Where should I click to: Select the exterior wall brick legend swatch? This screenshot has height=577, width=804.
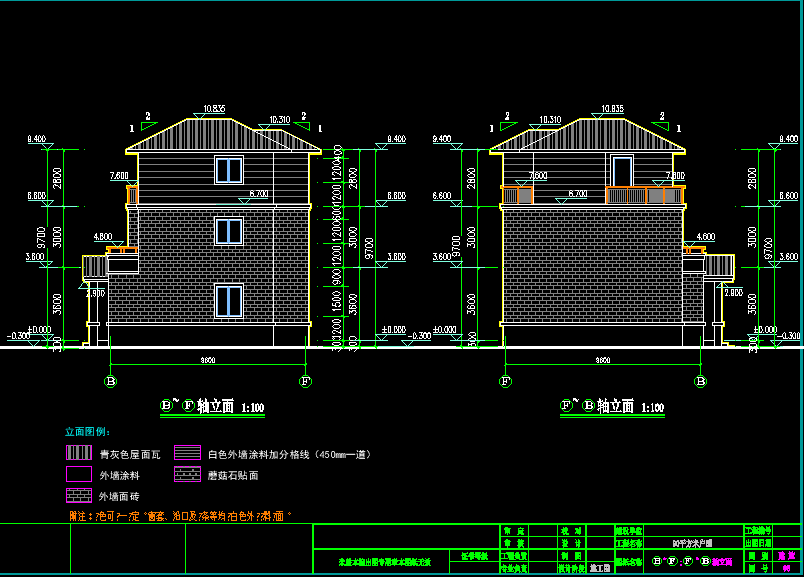[x=80, y=495]
